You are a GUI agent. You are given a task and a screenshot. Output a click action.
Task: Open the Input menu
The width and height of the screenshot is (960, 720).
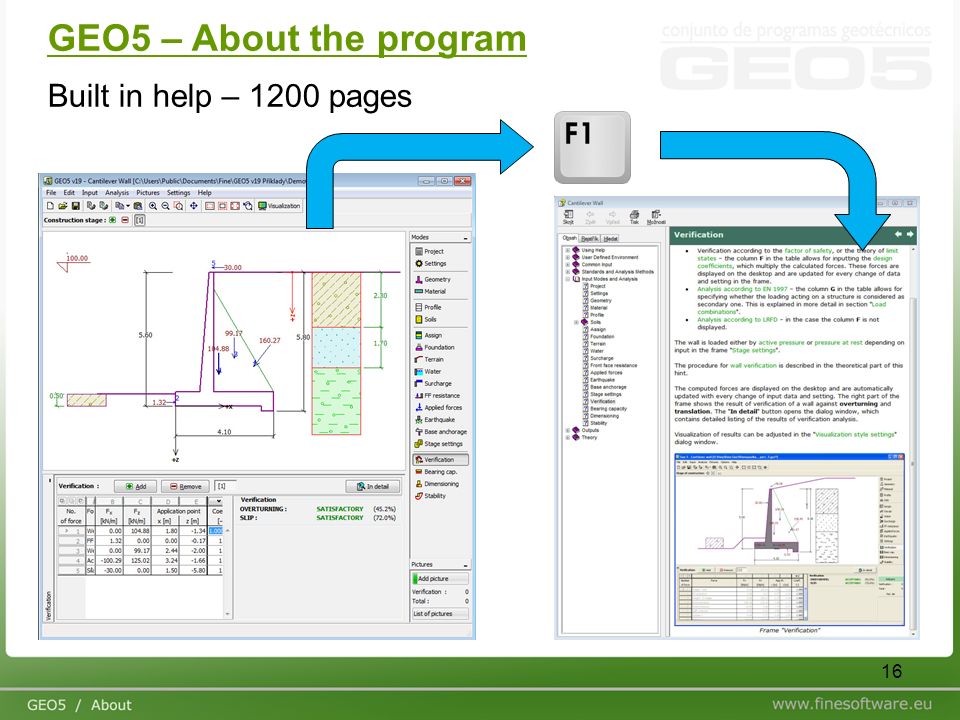coord(90,193)
